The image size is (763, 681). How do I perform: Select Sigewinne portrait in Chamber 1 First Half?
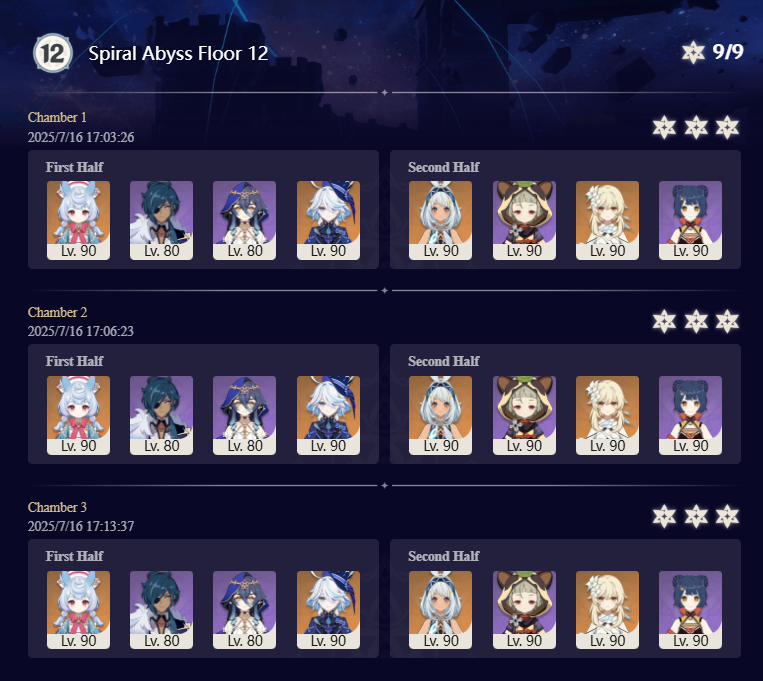(x=78, y=221)
